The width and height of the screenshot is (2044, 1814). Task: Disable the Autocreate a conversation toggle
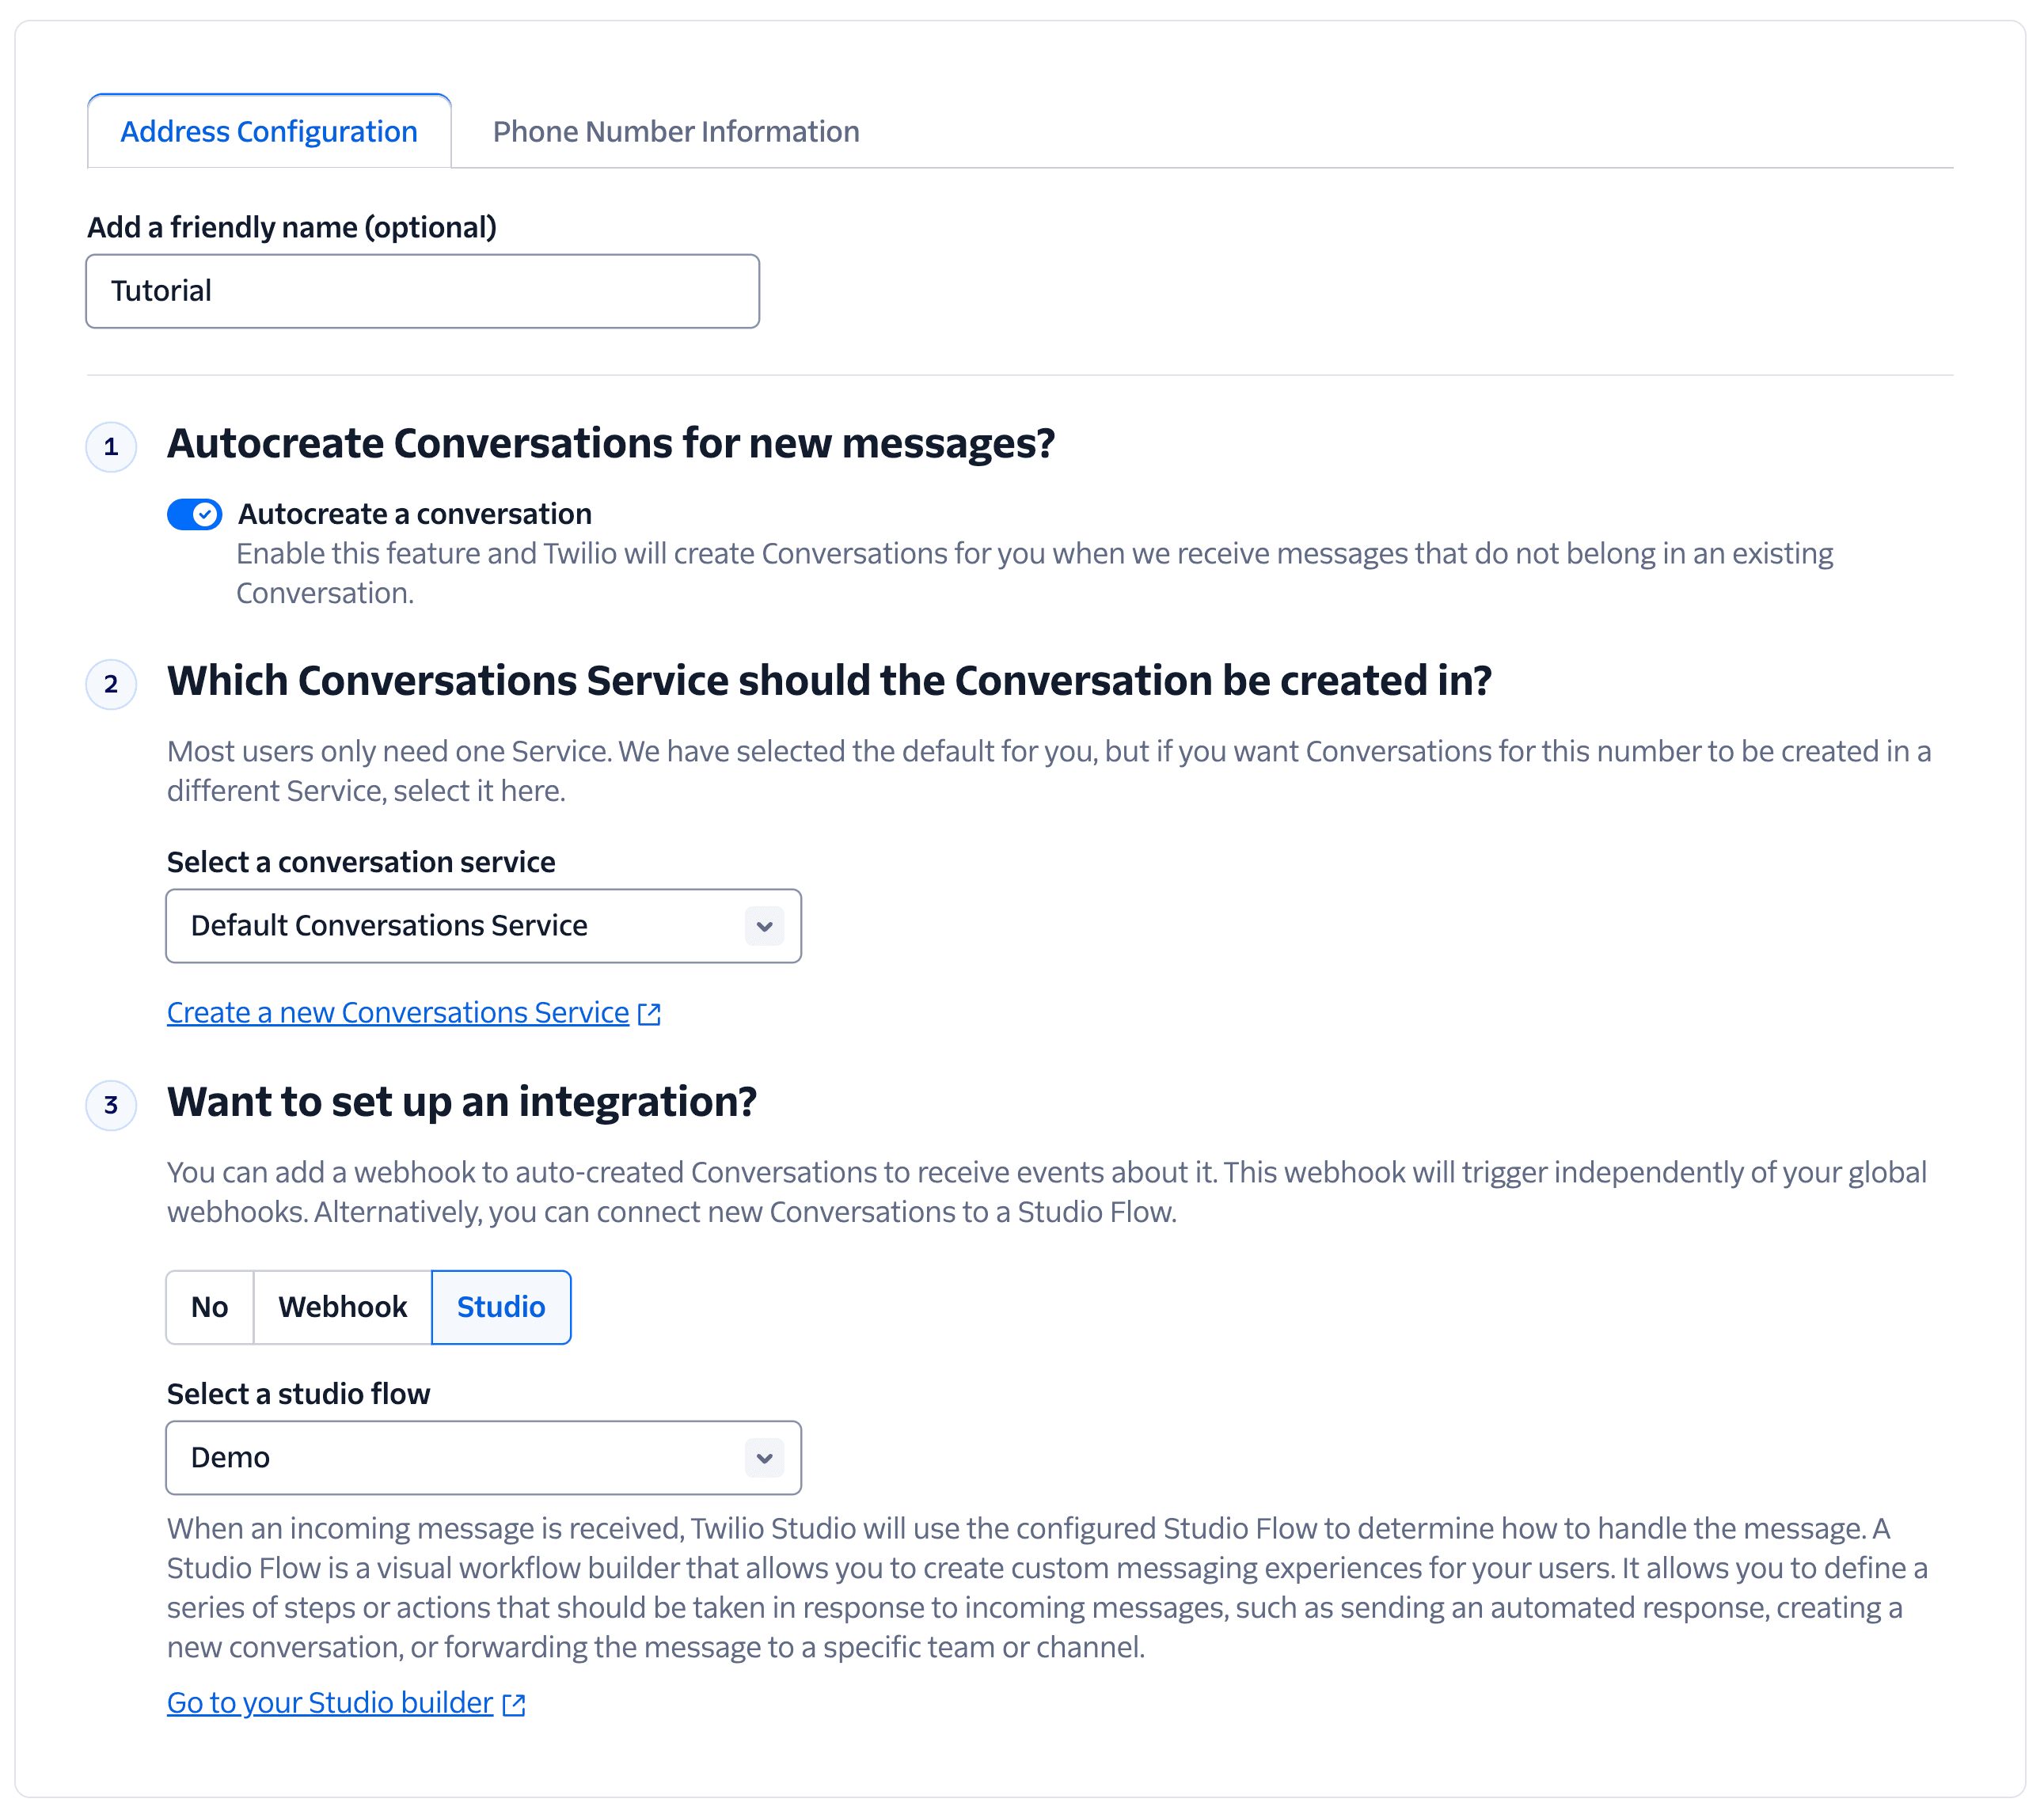tap(194, 514)
